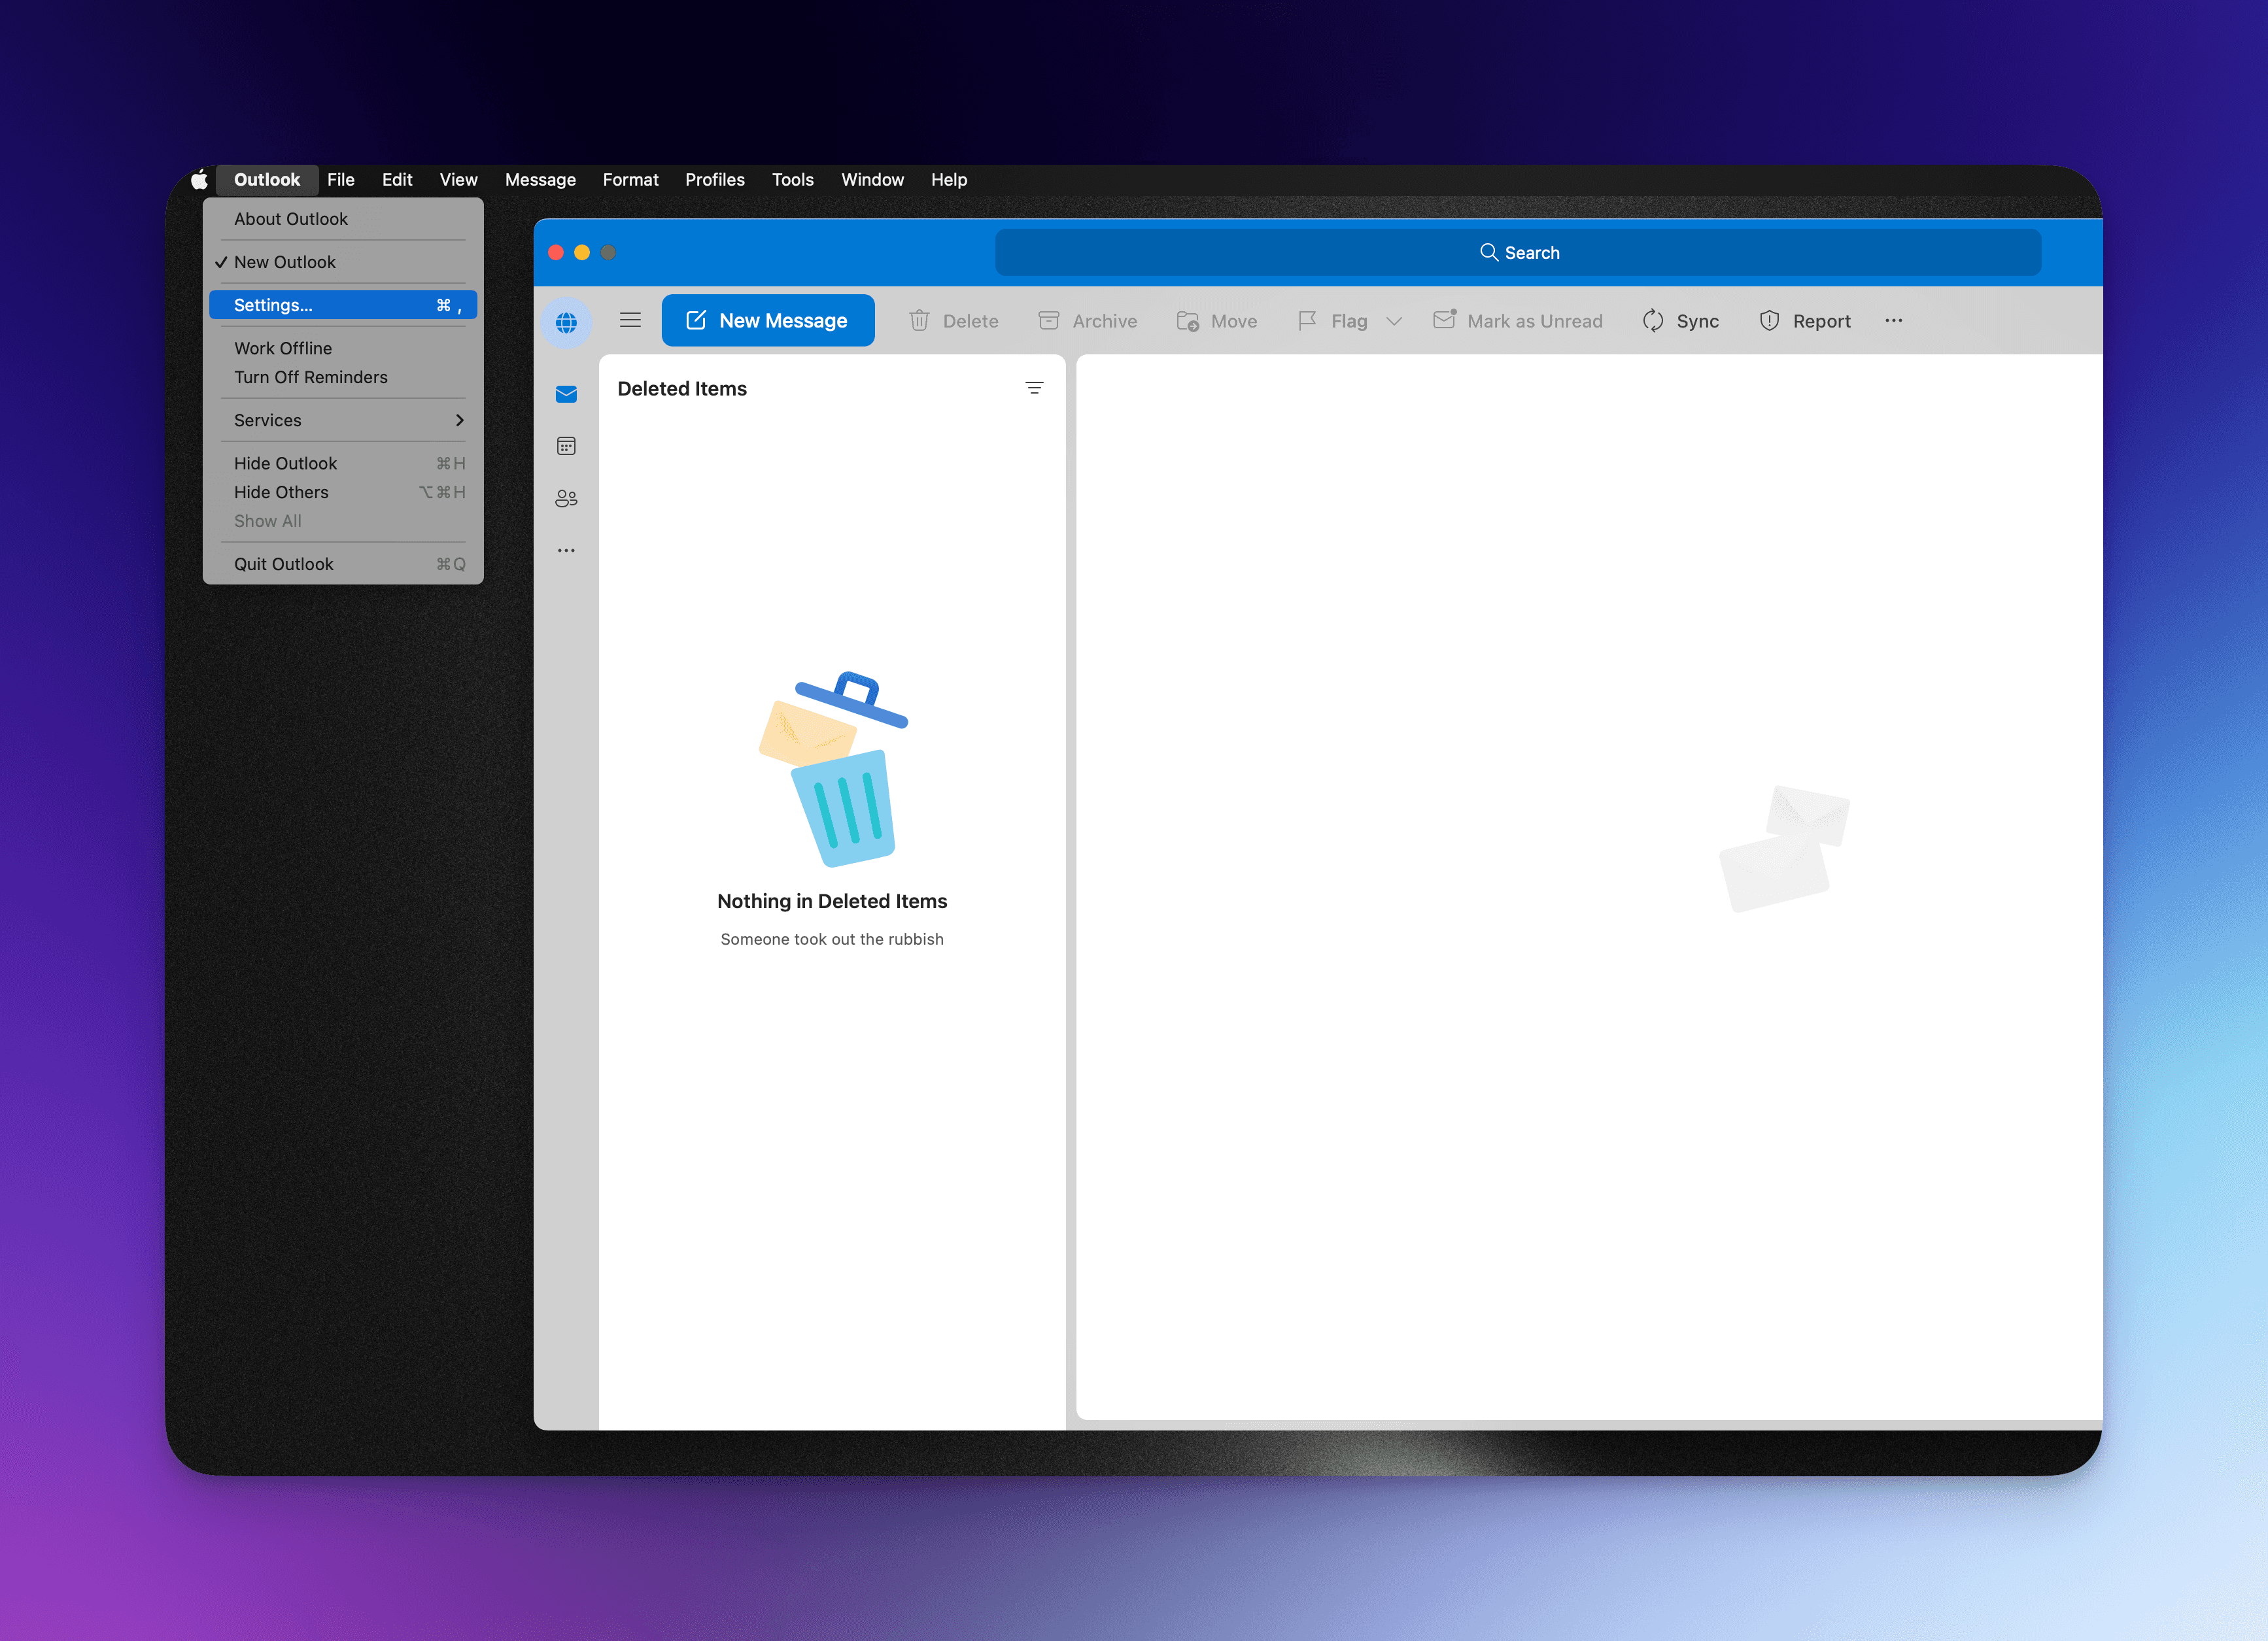Select Turn Off Reminders option
Viewport: 2268px width, 1641px height.
click(310, 377)
